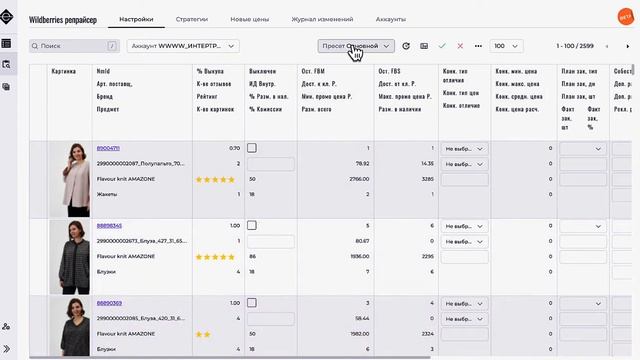Open the NmId link in the Блуза_427 row
This screenshot has height=360, width=640.
(109, 225)
